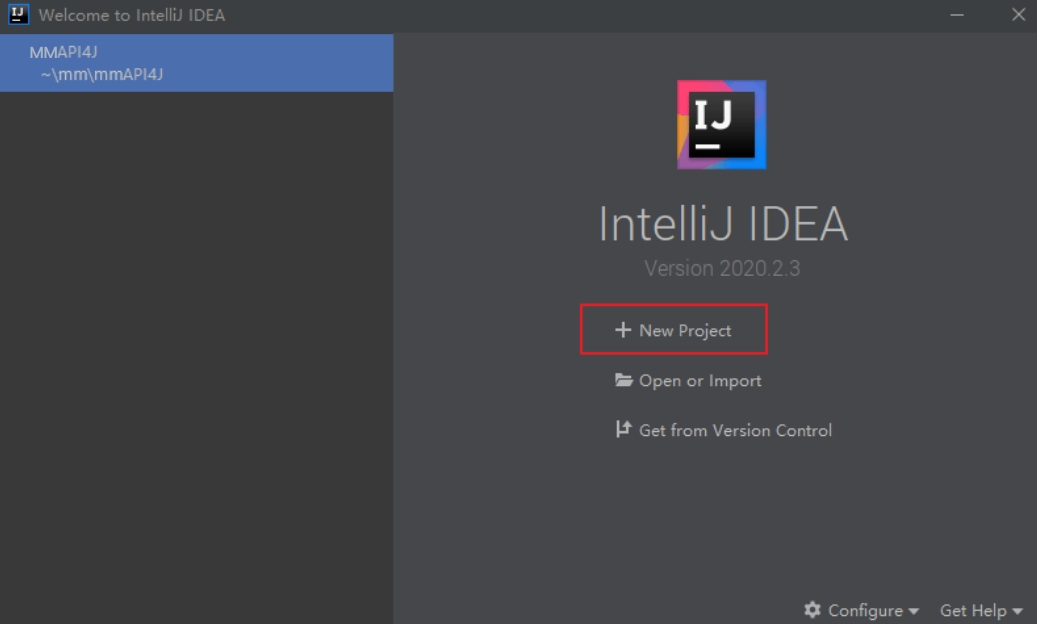Click the ~\mm\mmAPI4J project path

(x=101, y=73)
